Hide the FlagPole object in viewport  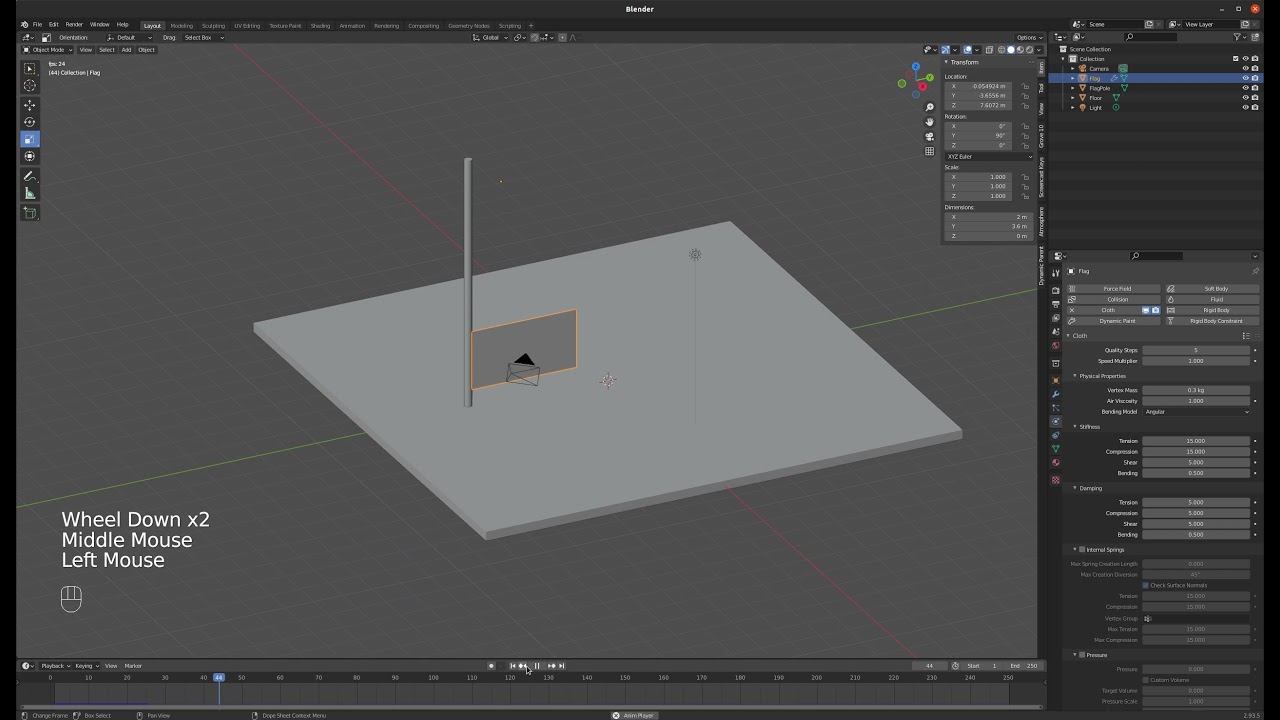(1246, 88)
